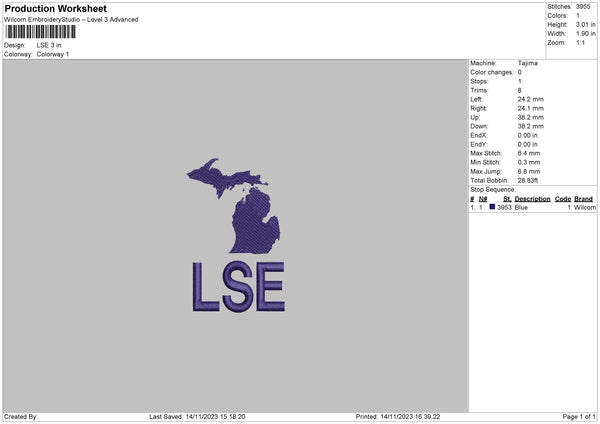Click the Last Saved timestamp 14/11/2023 15.18.20
The width and height of the screenshot is (600, 424).
(x=215, y=417)
